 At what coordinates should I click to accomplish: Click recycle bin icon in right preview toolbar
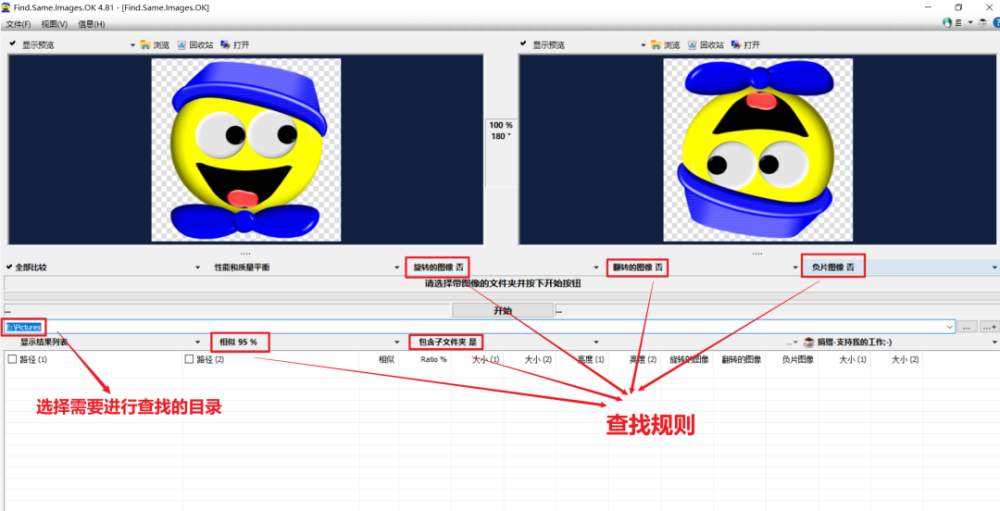[x=692, y=45]
